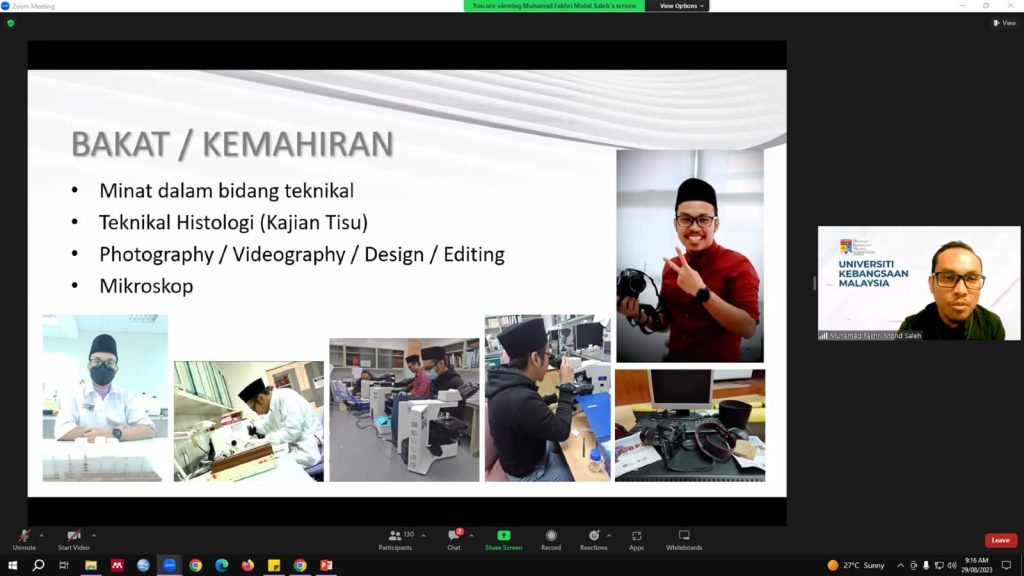The height and width of the screenshot is (576, 1024).
Task: Start video with the camera button
Action: [73, 538]
